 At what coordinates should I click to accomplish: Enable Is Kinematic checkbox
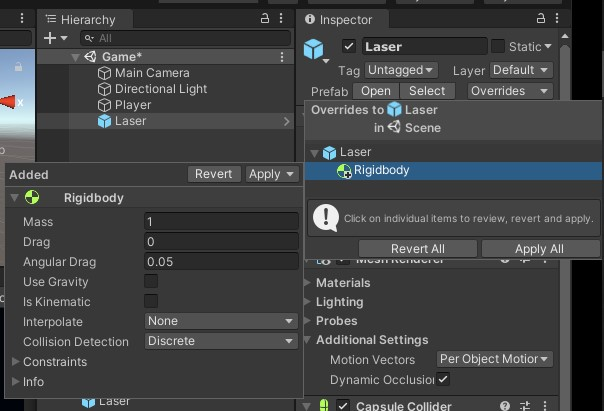point(151,301)
